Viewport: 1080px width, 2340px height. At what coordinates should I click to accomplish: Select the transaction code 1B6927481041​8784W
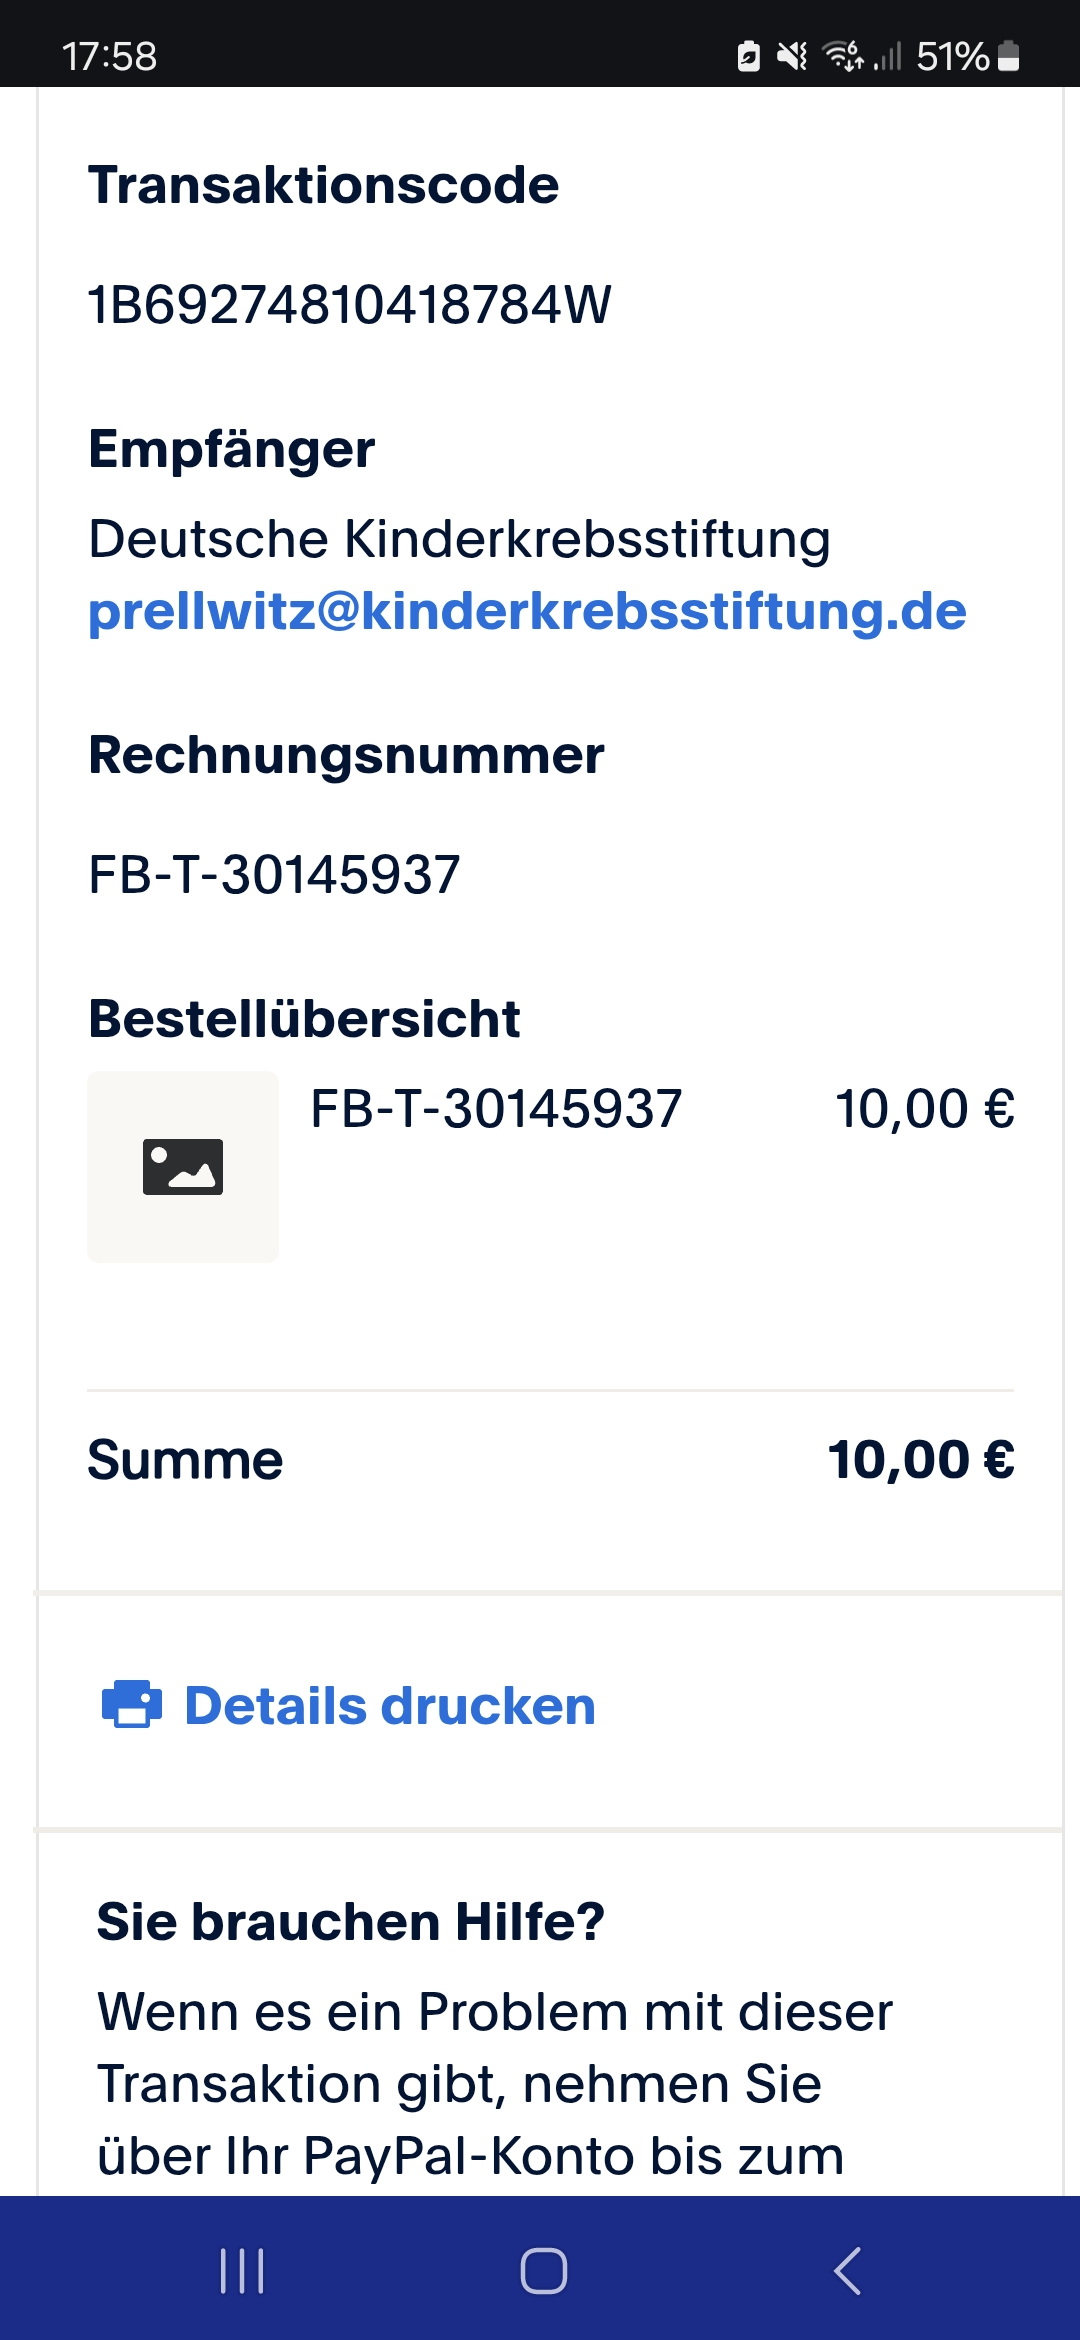coord(349,305)
